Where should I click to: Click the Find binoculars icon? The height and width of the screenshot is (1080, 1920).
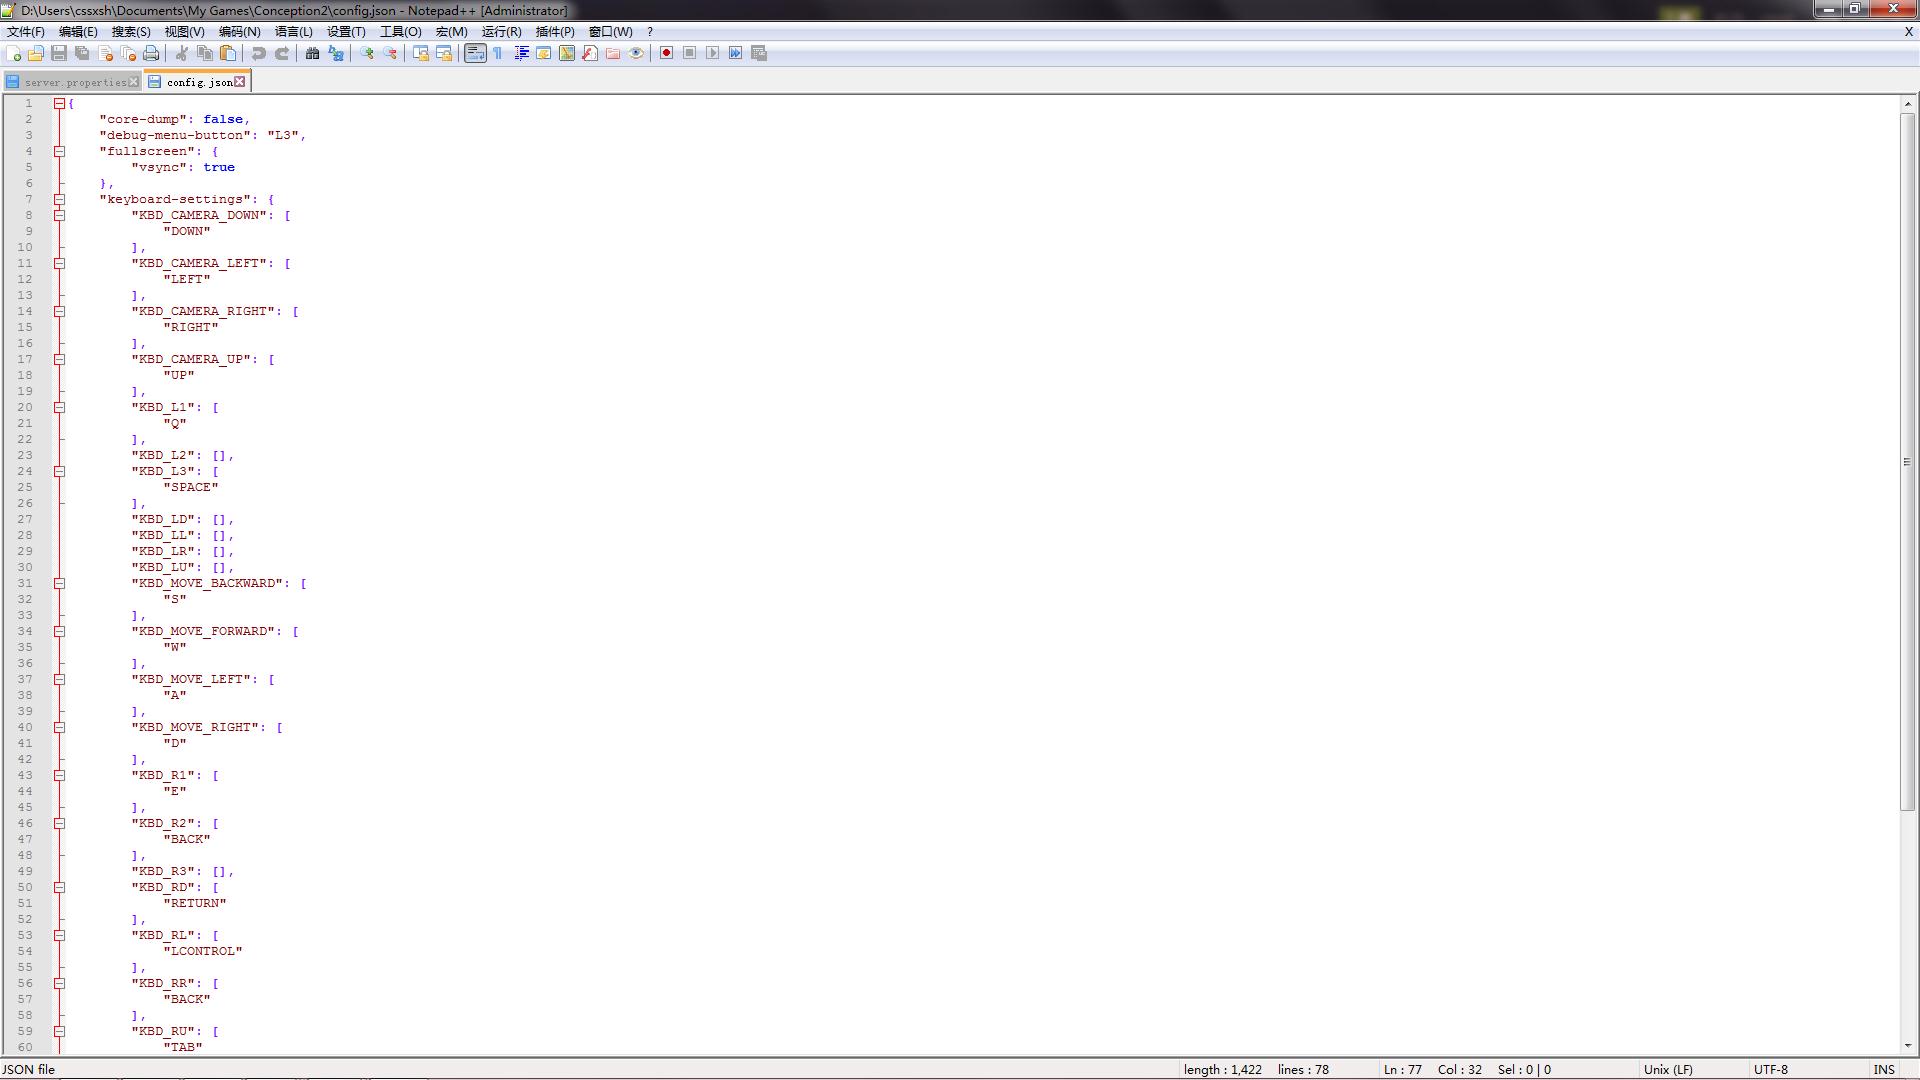[x=312, y=53]
